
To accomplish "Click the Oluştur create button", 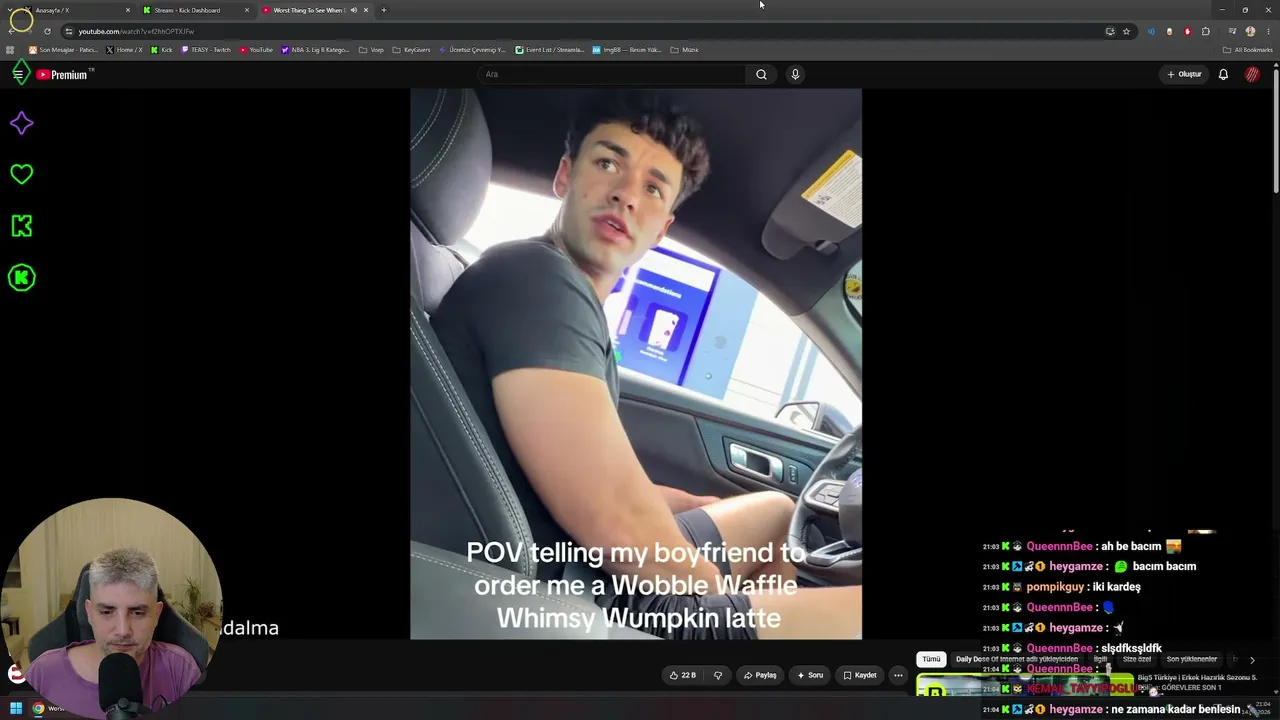I will pos(1184,74).
